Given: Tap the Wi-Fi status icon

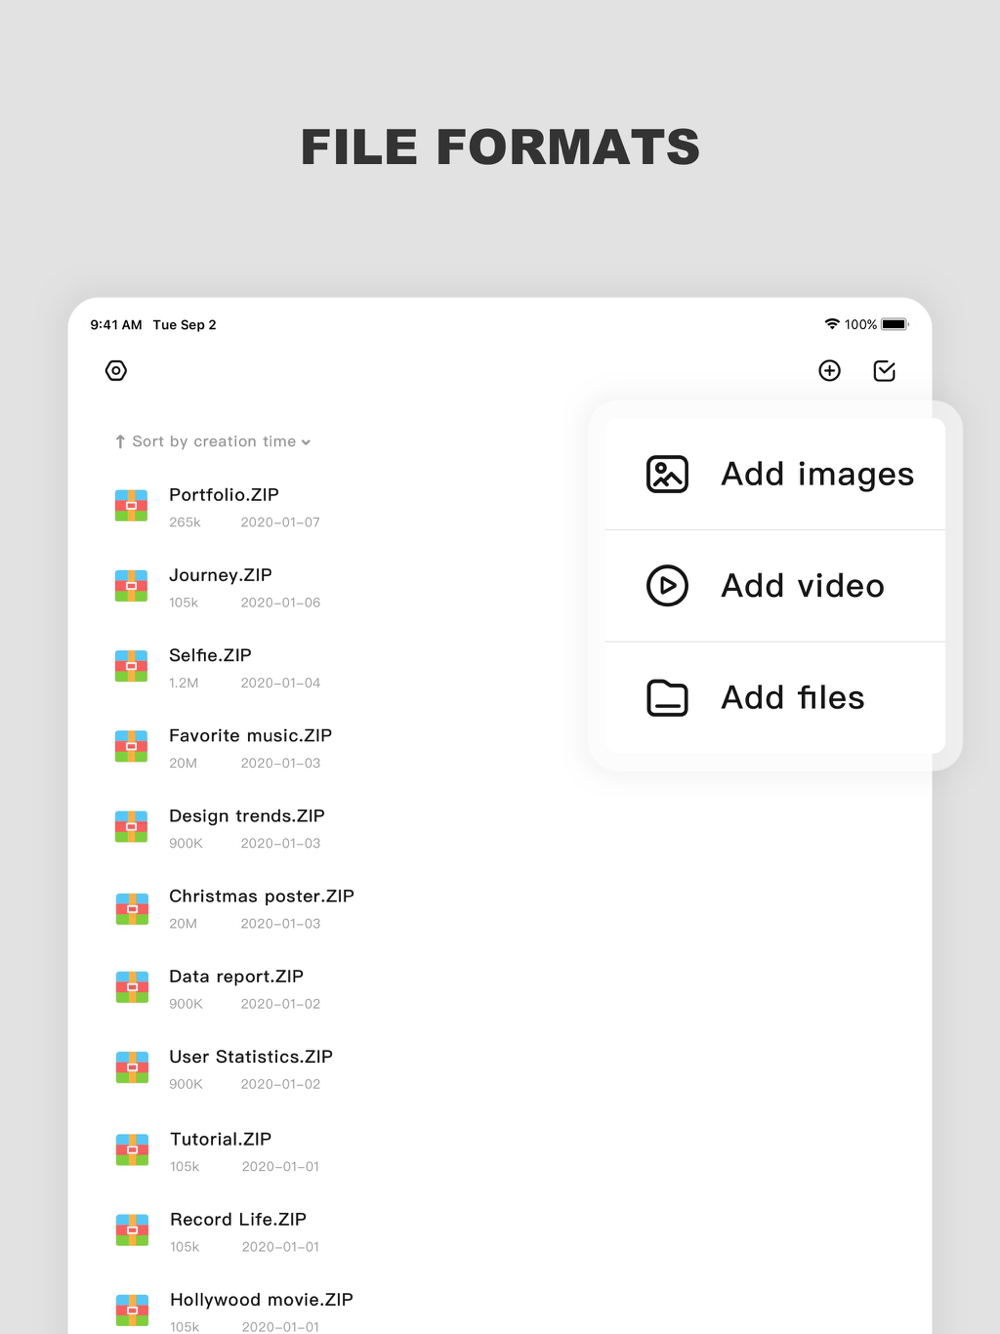Looking at the screenshot, I should pyautogui.click(x=832, y=324).
